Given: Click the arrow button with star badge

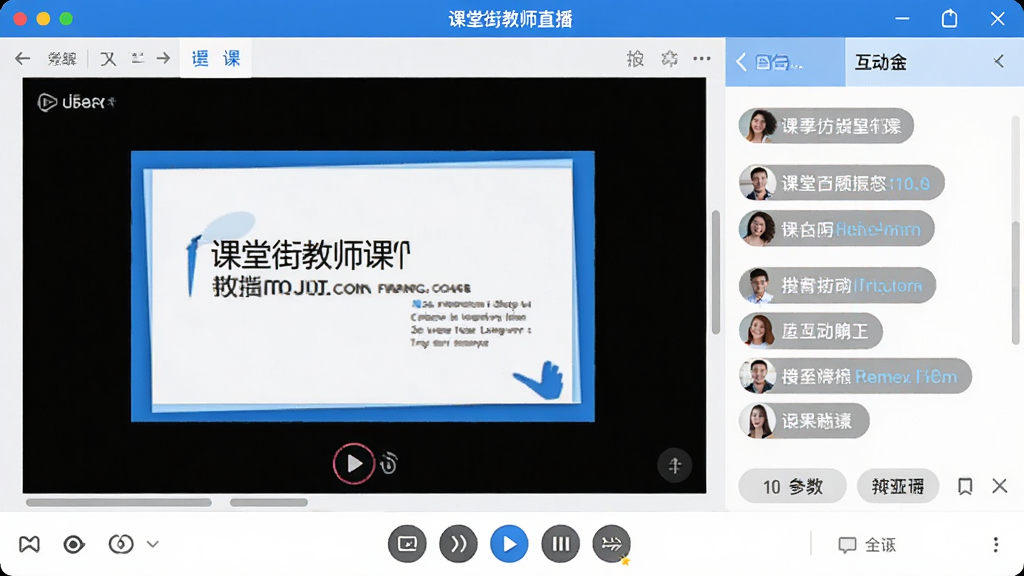Looking at the screenshot, I should coord(612,543).
